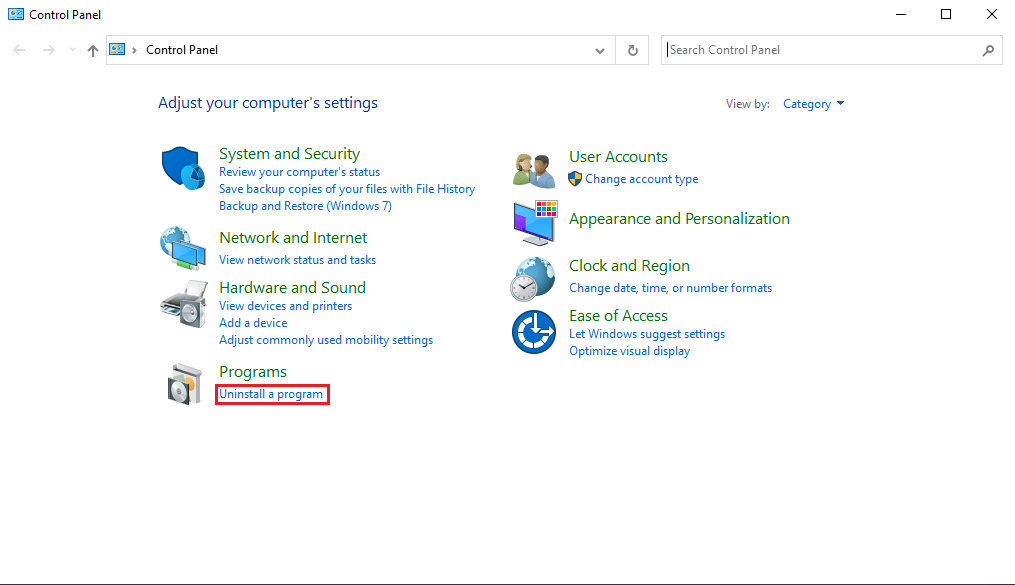Select the Clock and Region globe icon
The height and width of the screenshot is (585, 1015).
click(533, 278)
